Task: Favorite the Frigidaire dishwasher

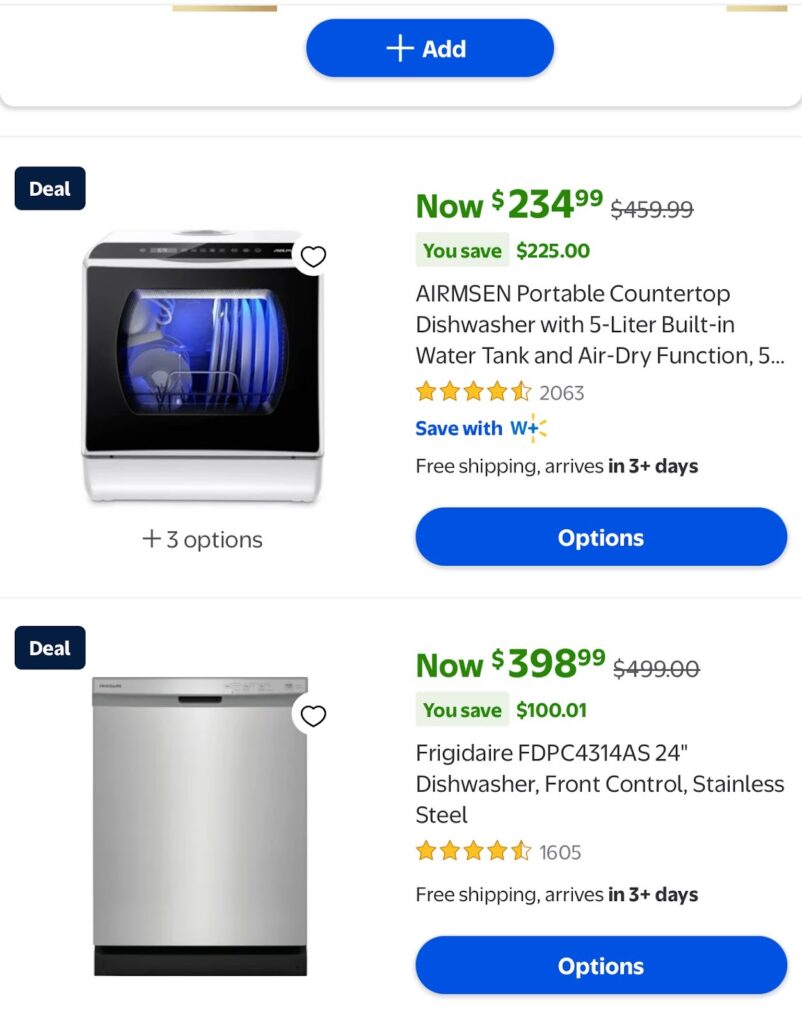Action: (314, 716)
